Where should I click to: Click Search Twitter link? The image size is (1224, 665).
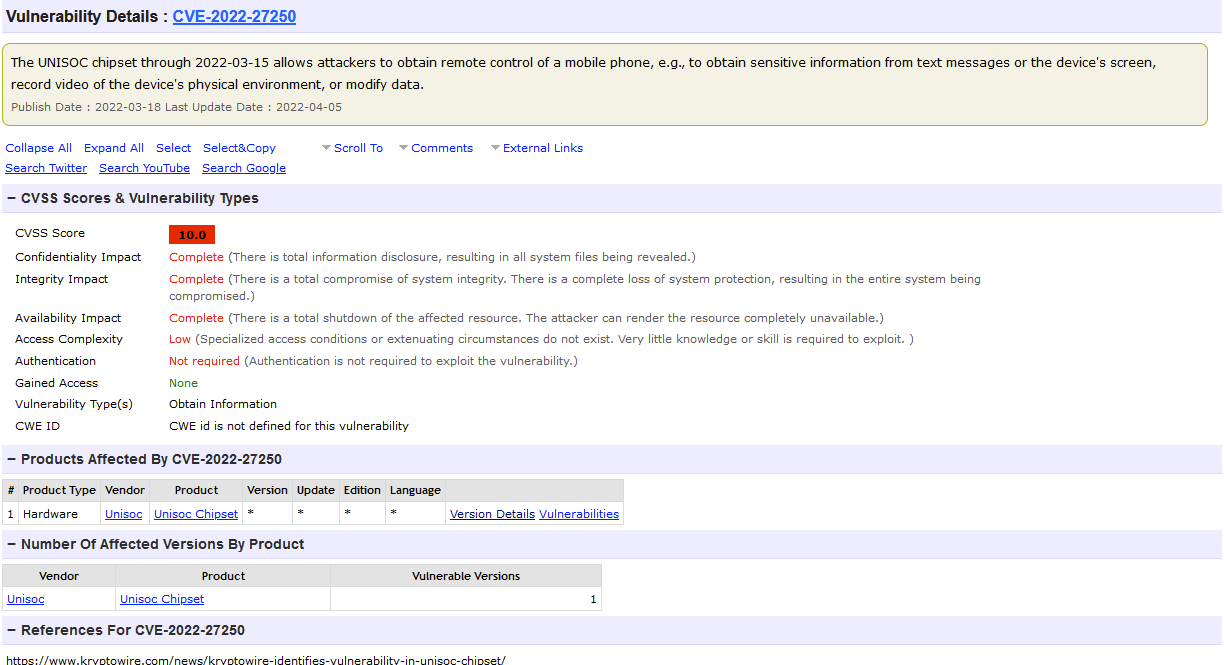(x=46, y=168)
